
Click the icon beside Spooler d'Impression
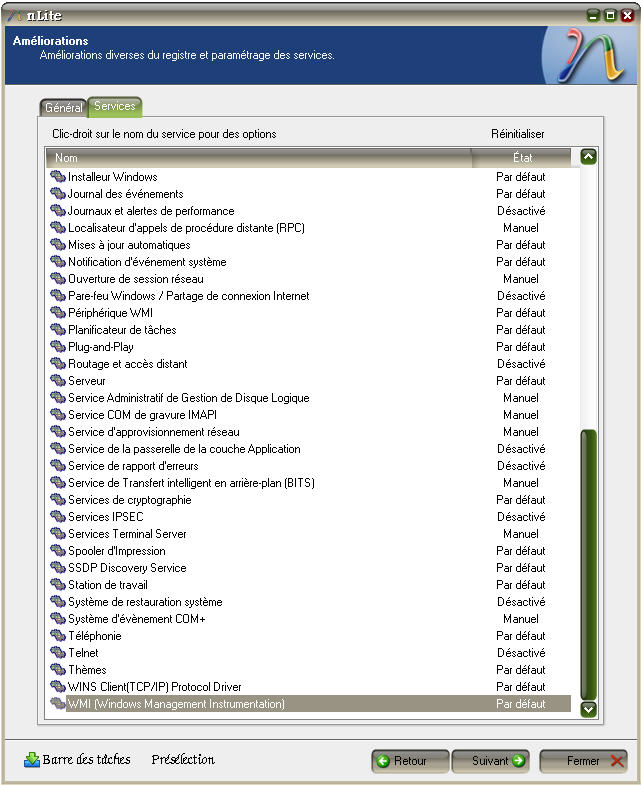pos(58,551)
